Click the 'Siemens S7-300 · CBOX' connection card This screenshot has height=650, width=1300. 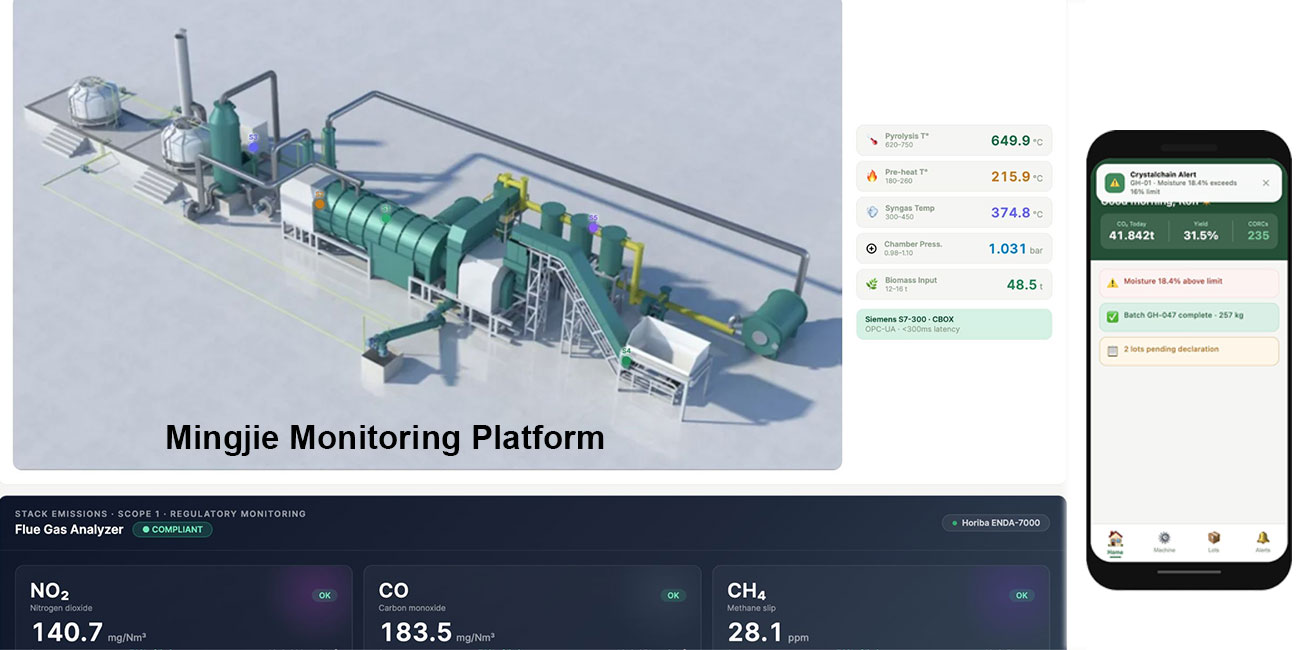pos(954,324)
